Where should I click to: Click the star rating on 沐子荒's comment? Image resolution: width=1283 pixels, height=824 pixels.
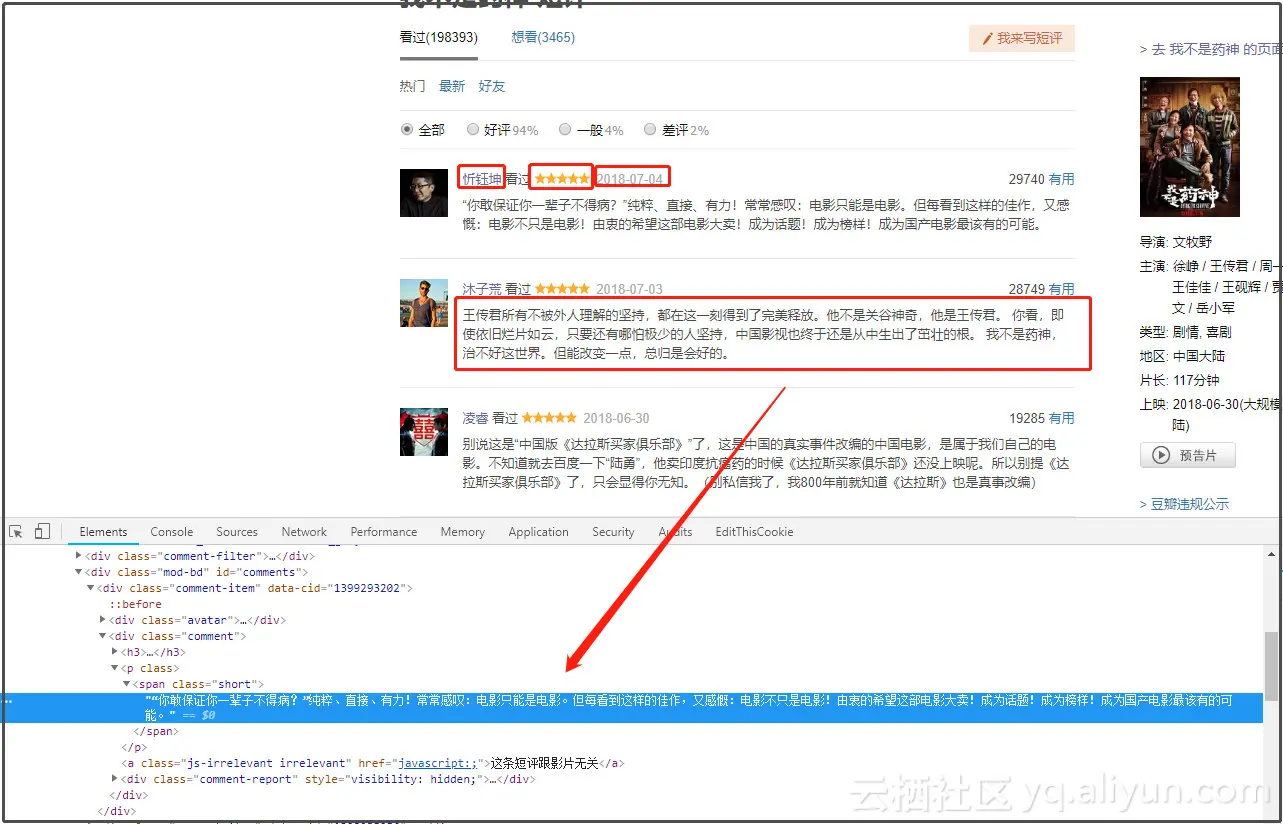[562, 288]
